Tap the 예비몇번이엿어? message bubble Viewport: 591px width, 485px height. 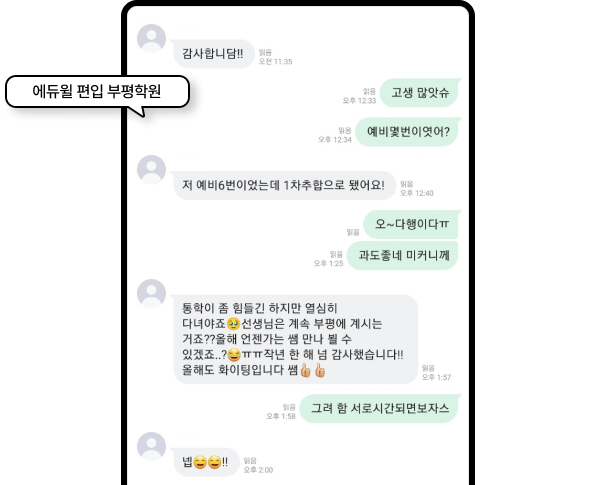407,132
